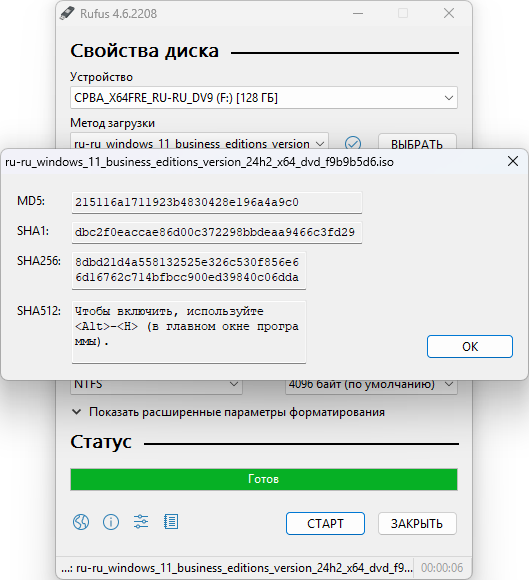The width and height of the screenshot is (529, 580).
Task: Select the MD5 hash value field
Action: [x=217, y=202]
